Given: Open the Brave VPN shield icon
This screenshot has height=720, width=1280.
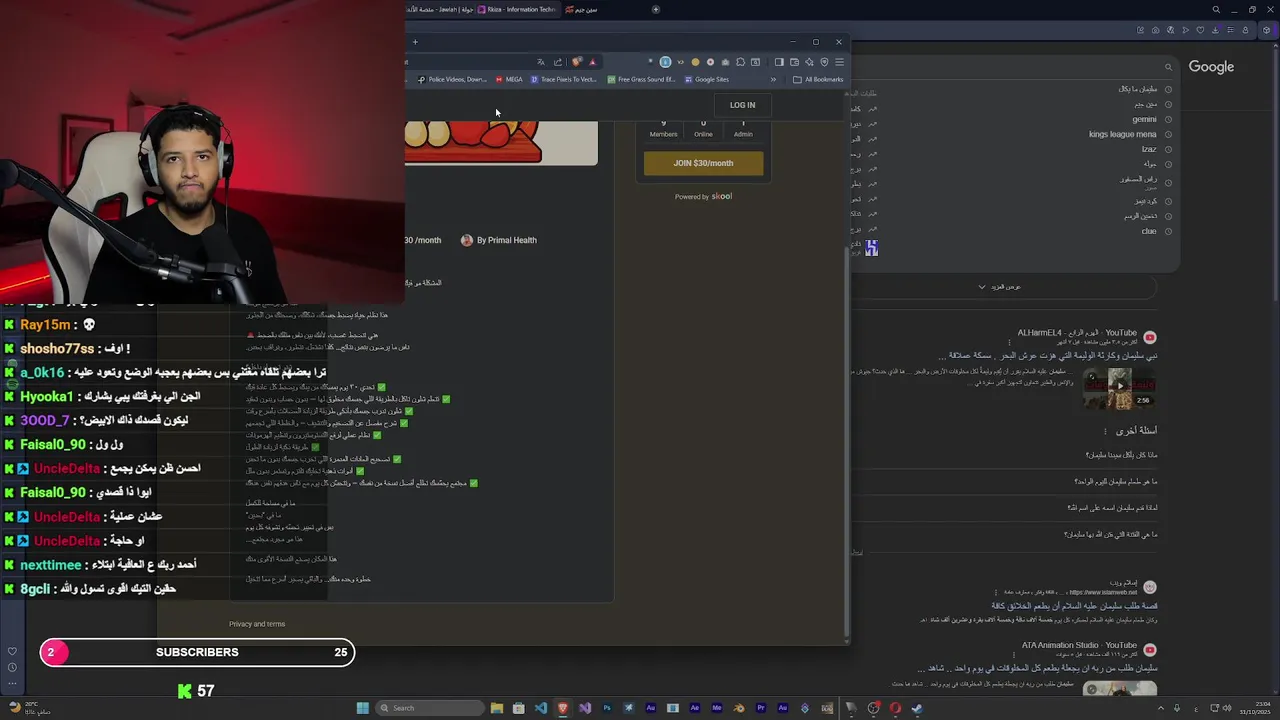Looking at the screenshot, I should pyautogui.click(x=824, y=62).
